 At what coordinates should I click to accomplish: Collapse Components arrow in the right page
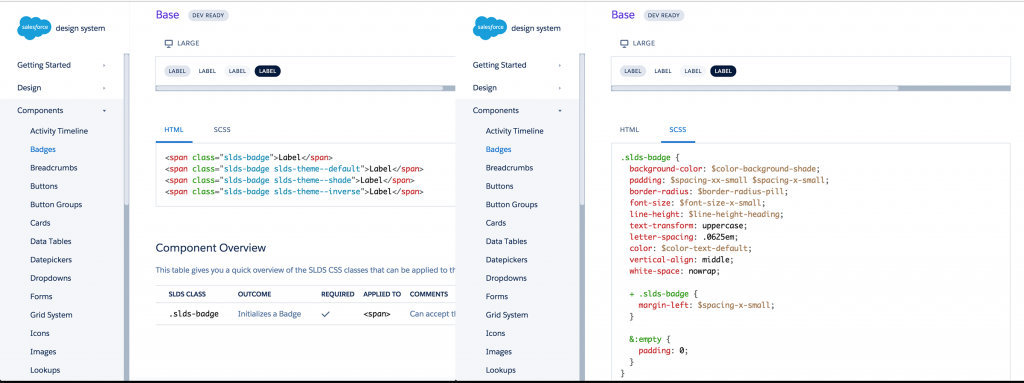[x=560, y=110]
